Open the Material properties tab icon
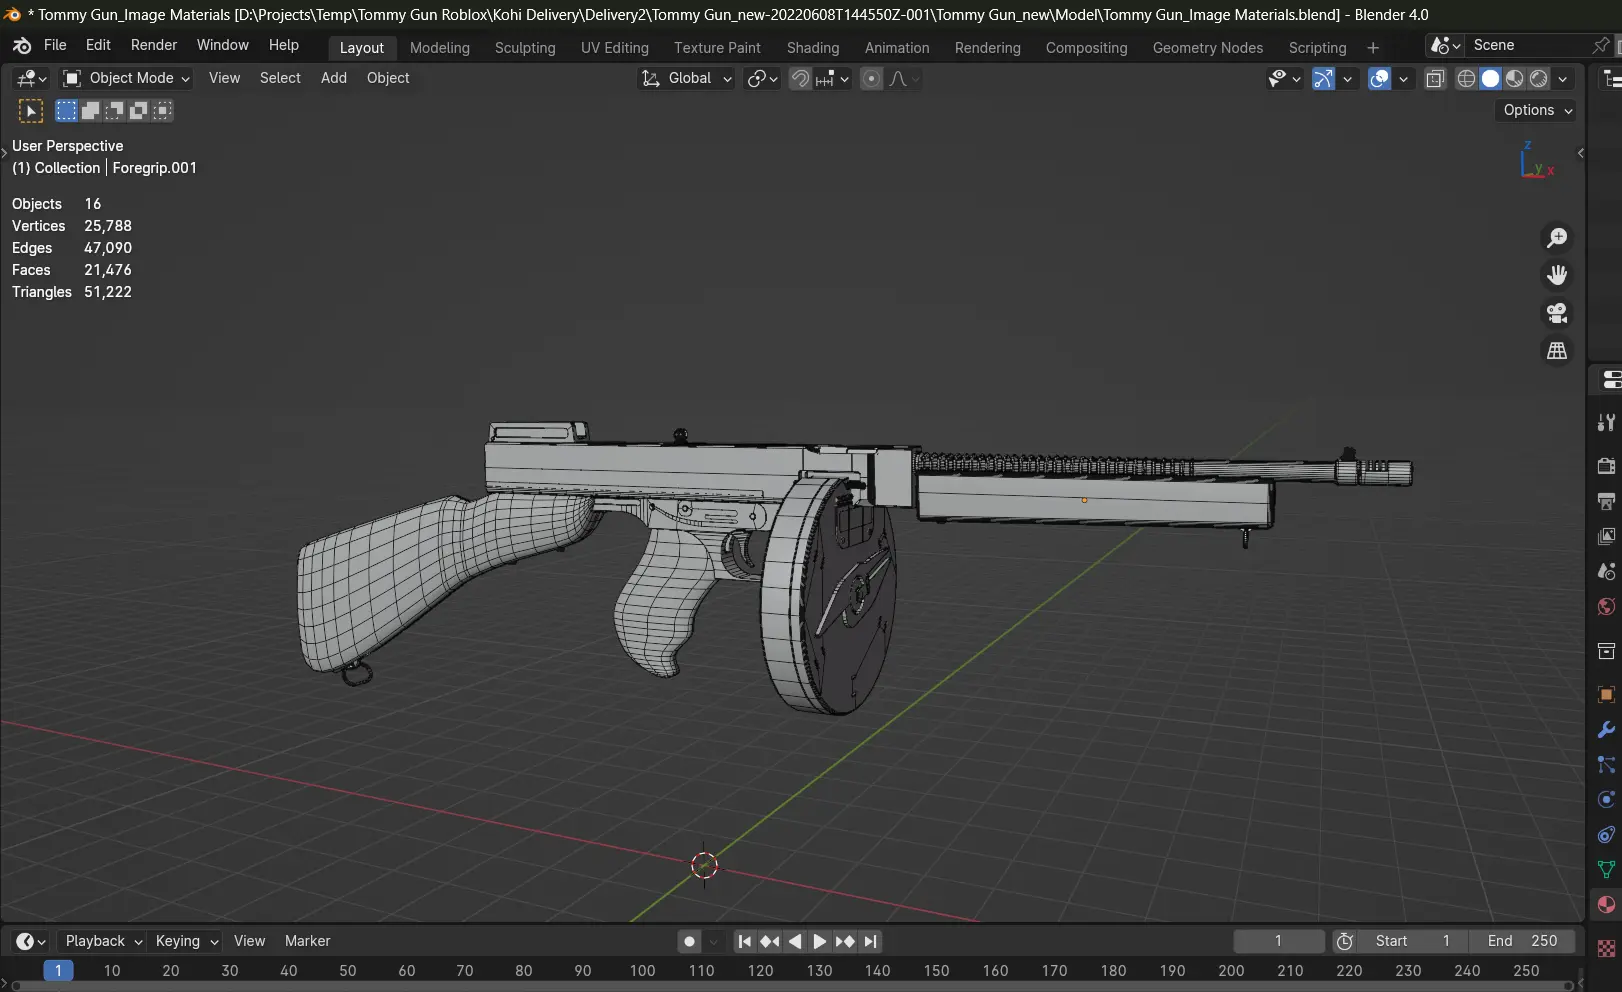Image resolution: width=1622 pixels, height=992 pixels. 1606,905
